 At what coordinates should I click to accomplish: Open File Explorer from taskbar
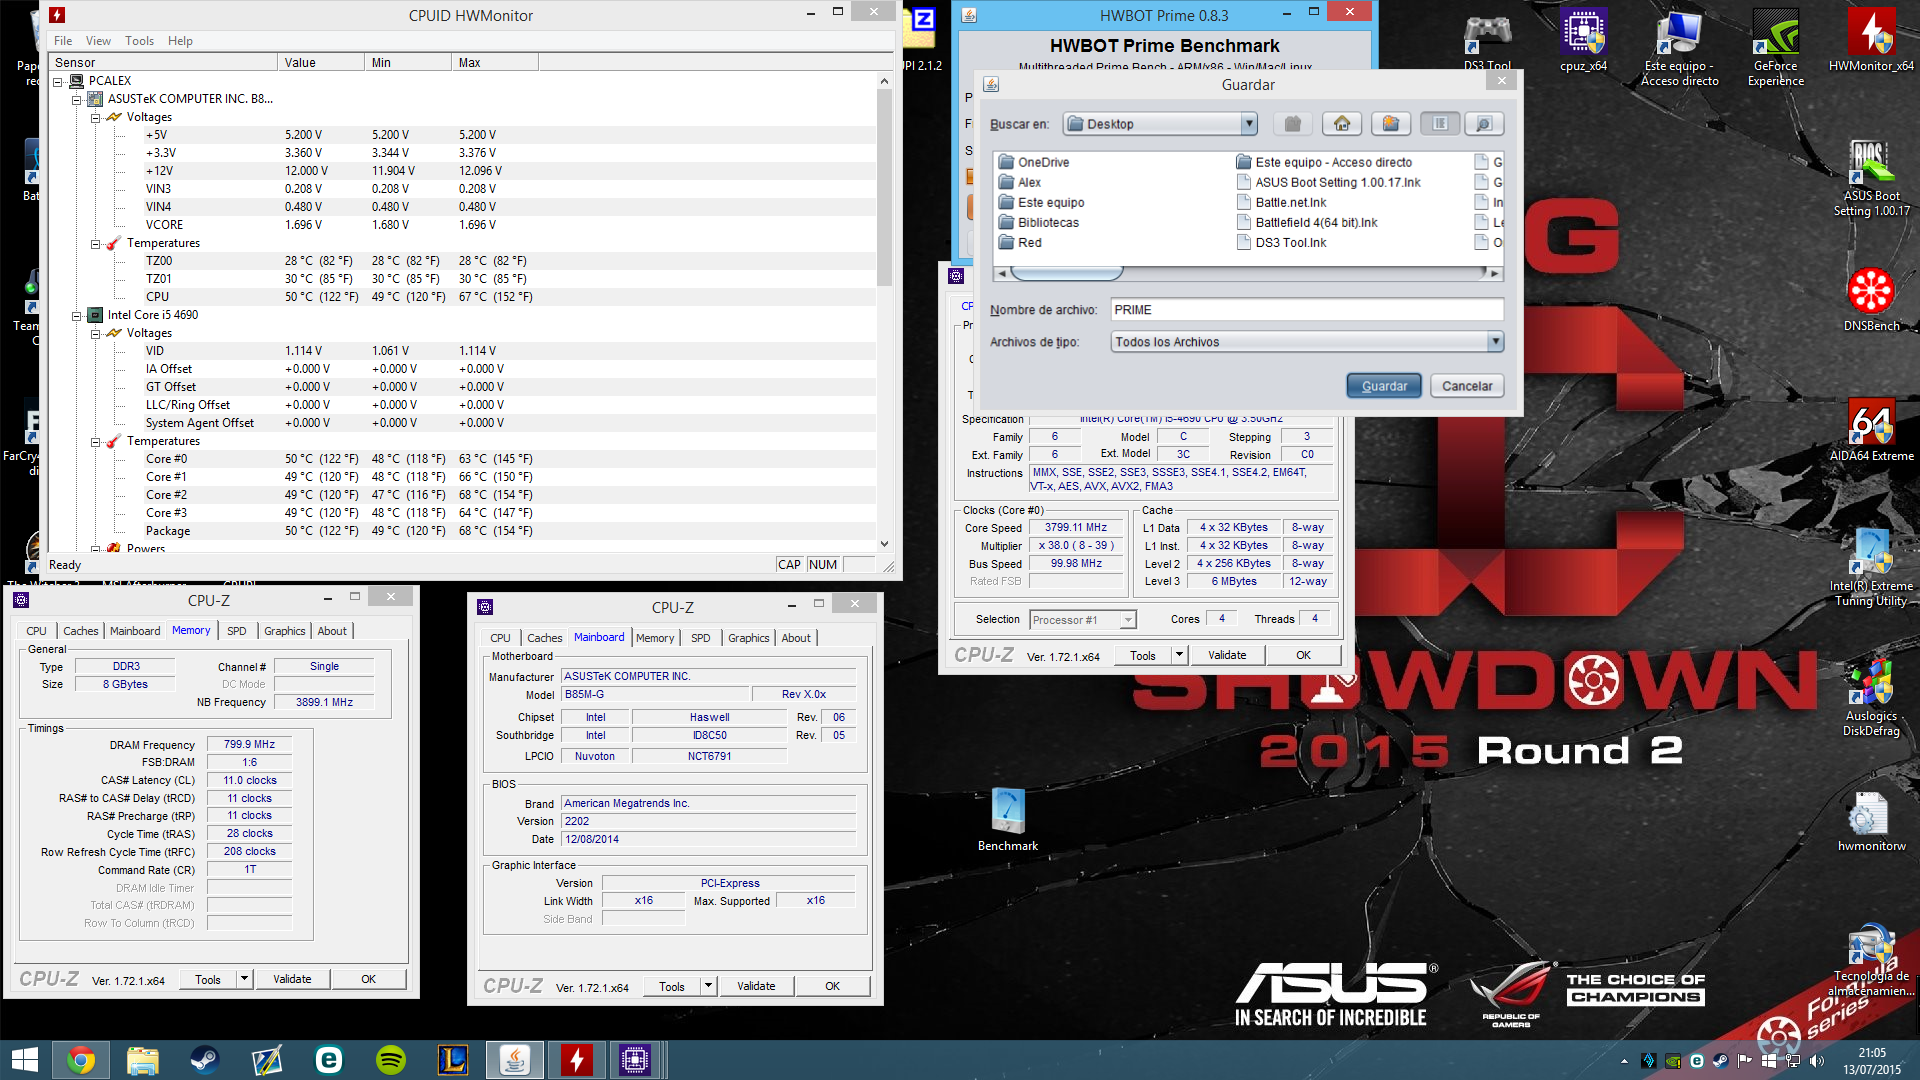(x=143, y=1060)
